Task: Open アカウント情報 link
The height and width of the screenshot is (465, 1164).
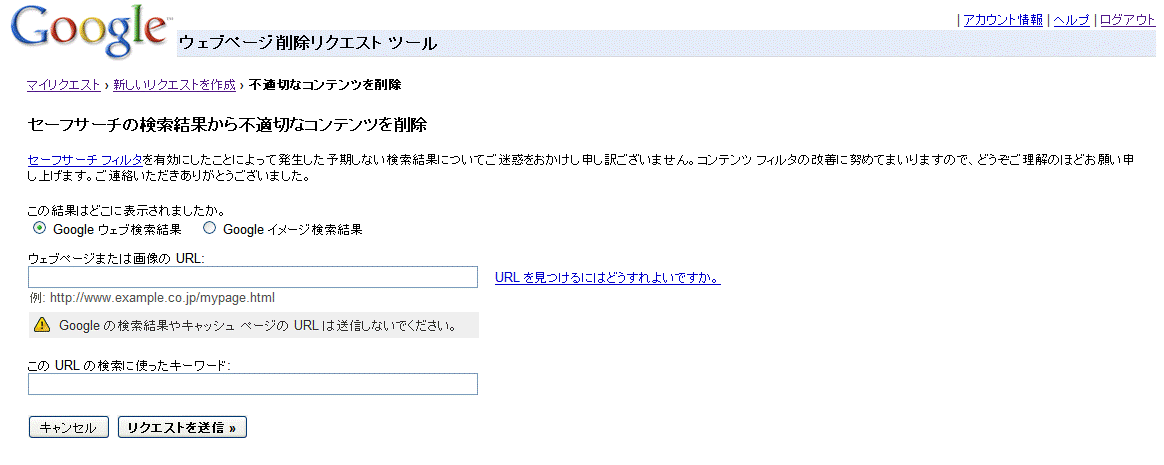Action: tap(1003, 20)
